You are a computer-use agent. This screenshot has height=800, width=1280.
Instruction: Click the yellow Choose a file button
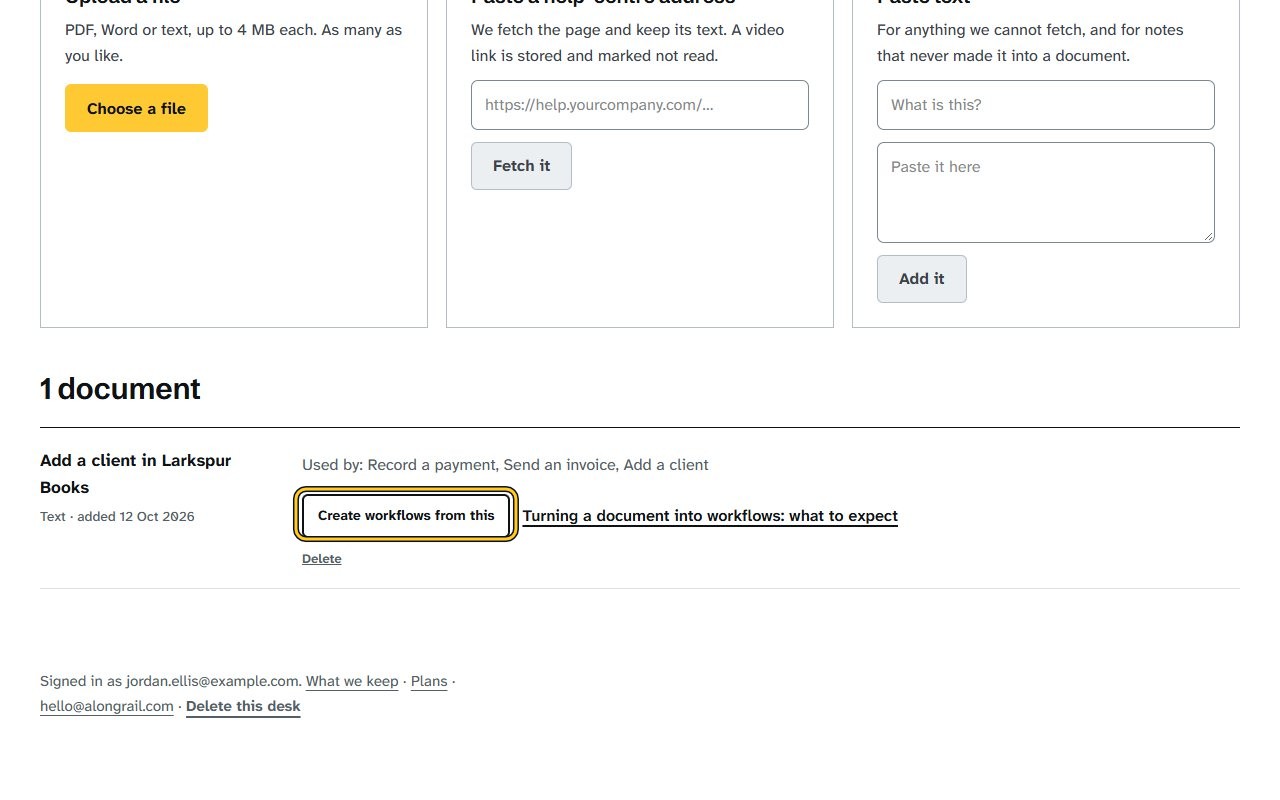coord(136,108)
